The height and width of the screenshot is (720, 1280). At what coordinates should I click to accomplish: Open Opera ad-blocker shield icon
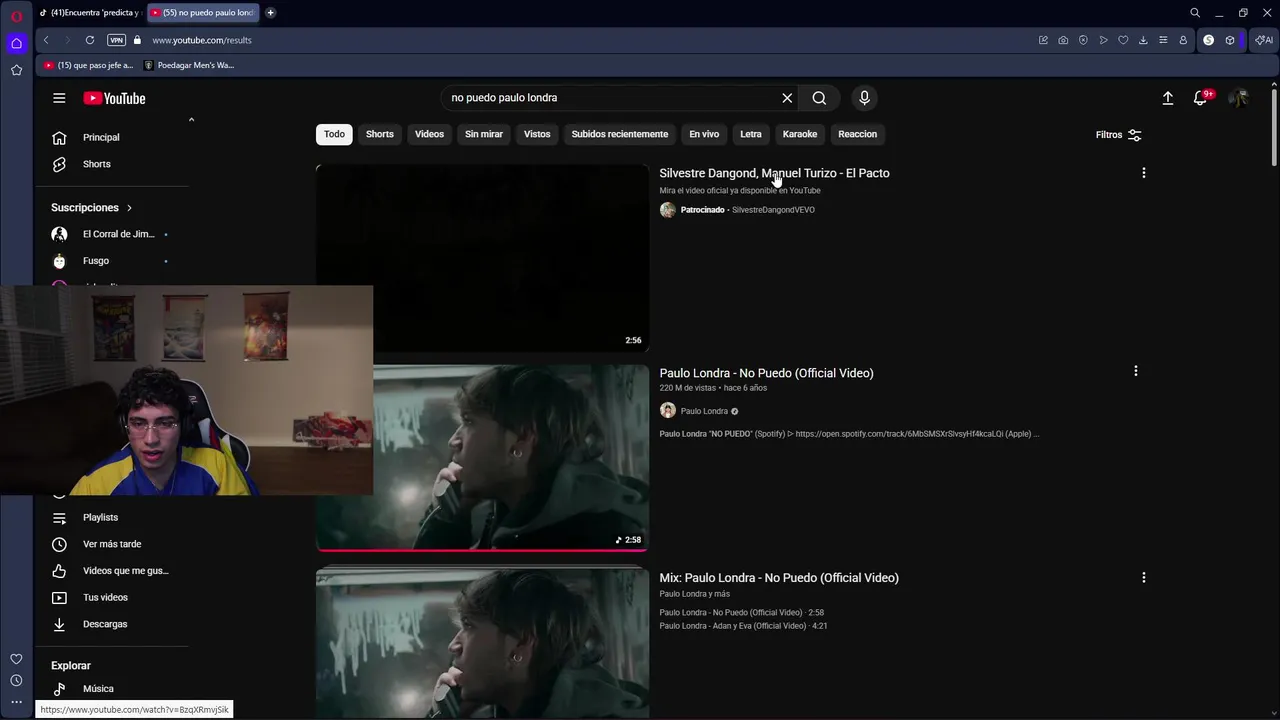tap(1083, 40)
